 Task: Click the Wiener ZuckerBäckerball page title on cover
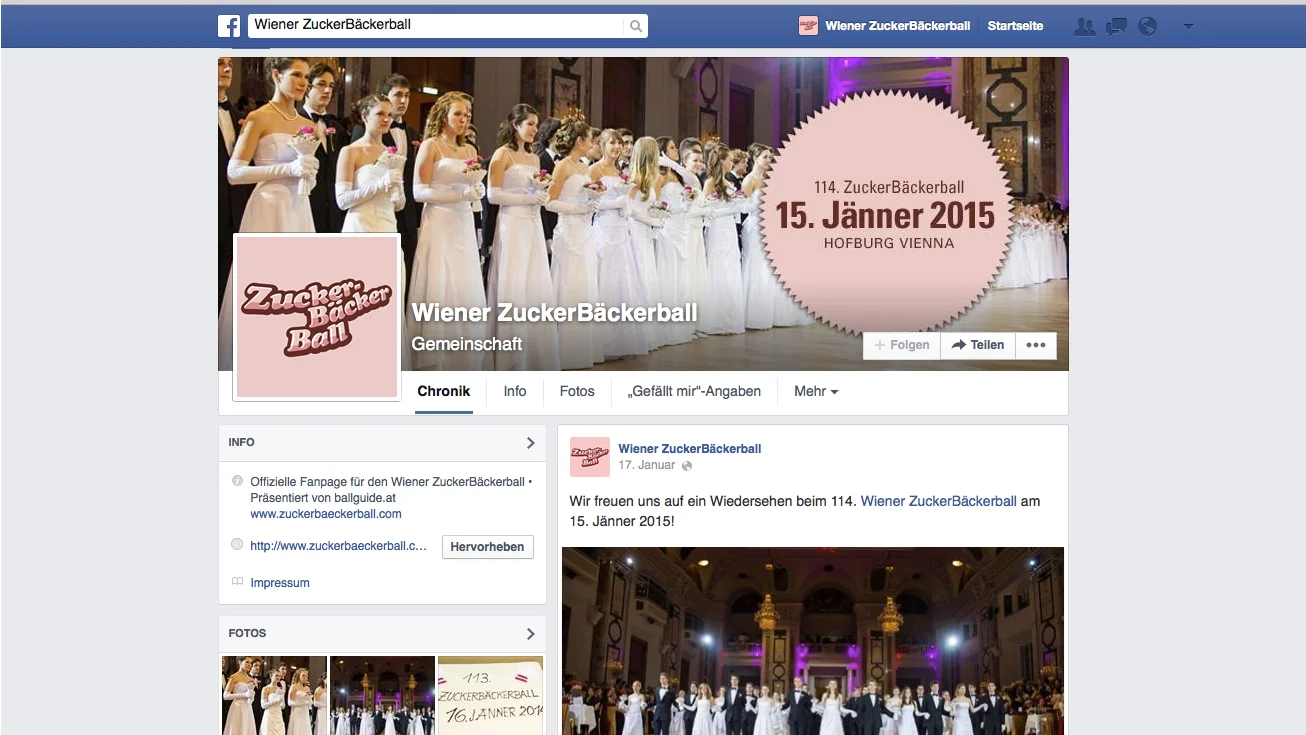(554, 312)
